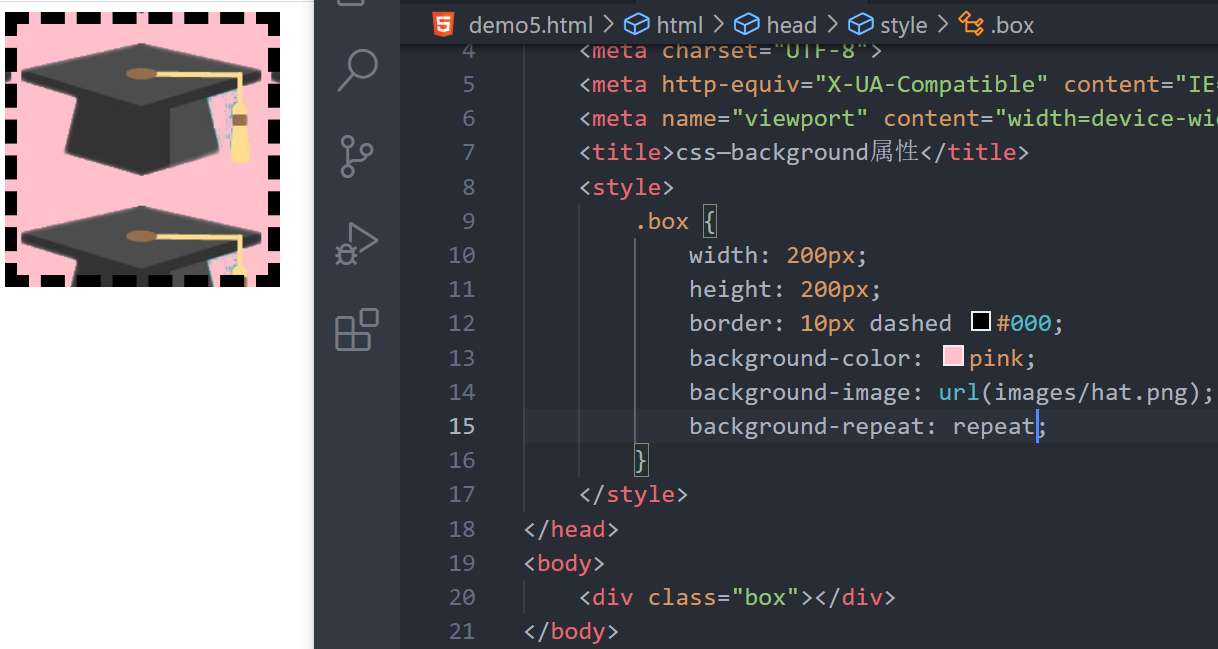
Task: Click the border property on line 12
Action: tap(730, 323)
